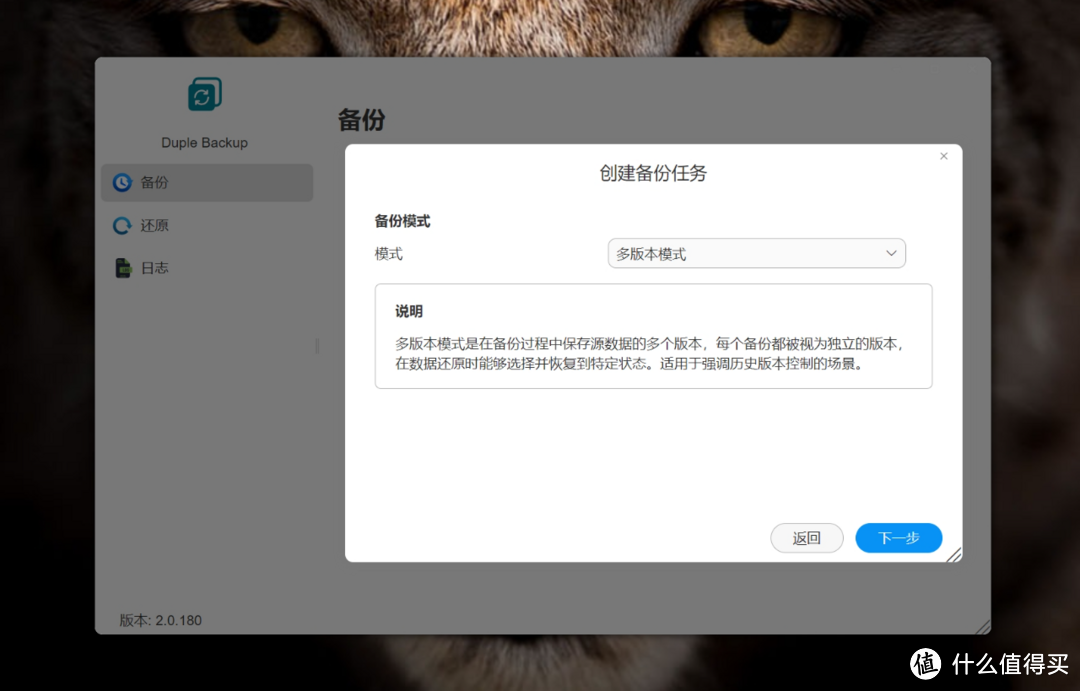The height and width of the screenshot is (691, 1080).
Task: Click the clock icon beside 备份
Action: 122,183
